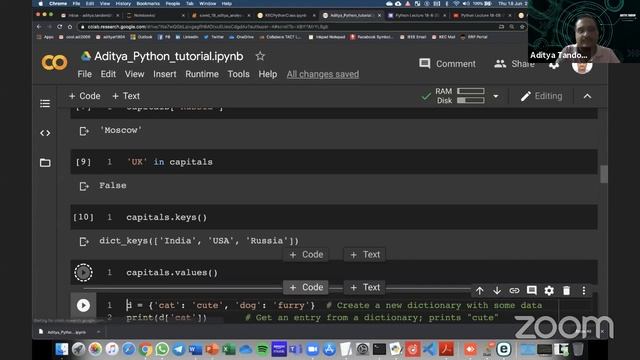
Task: Click the top toolbar + Text button
Action: click(x=126, y=96)
